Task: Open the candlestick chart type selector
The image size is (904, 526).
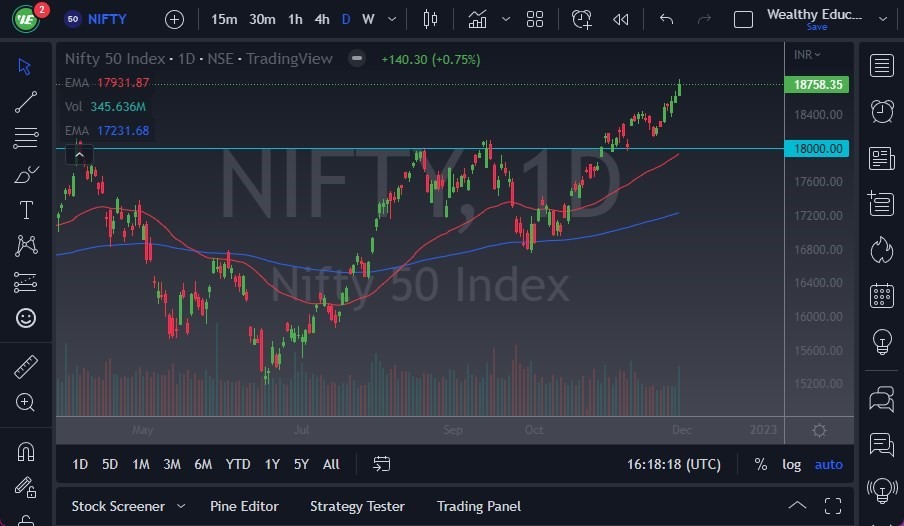Action: point(430,20)
